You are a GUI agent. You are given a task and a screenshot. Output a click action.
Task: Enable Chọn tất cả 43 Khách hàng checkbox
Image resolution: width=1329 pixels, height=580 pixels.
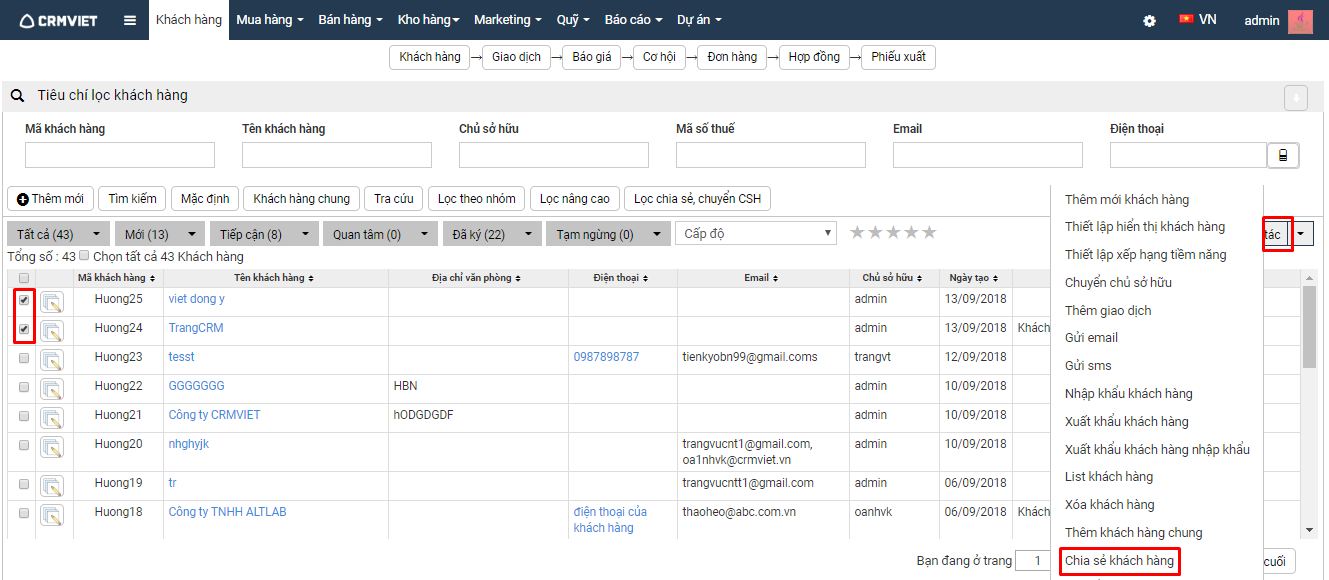[x=84, y=256]
